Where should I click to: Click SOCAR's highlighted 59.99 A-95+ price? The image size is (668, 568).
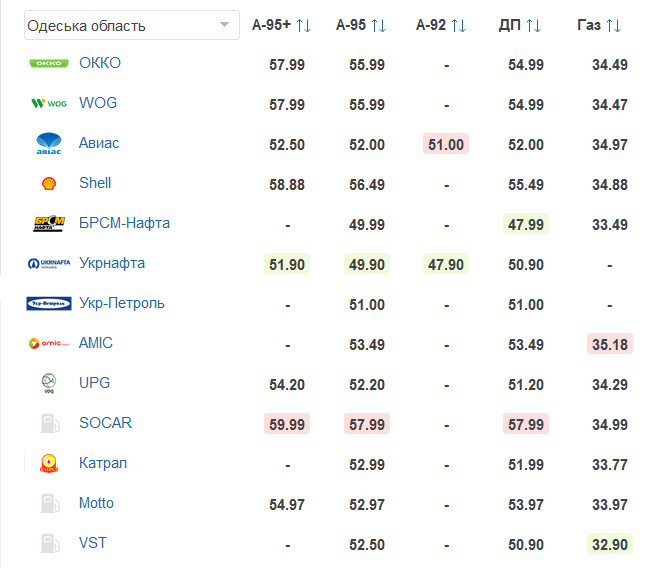[287, 423]
